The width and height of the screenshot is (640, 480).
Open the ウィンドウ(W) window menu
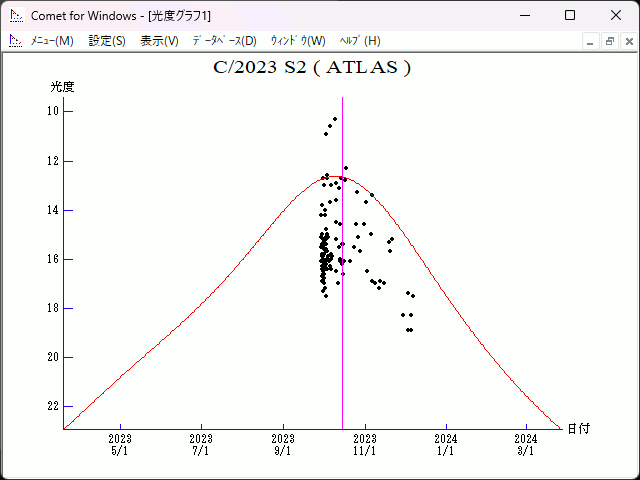click(x=298, y=41)
